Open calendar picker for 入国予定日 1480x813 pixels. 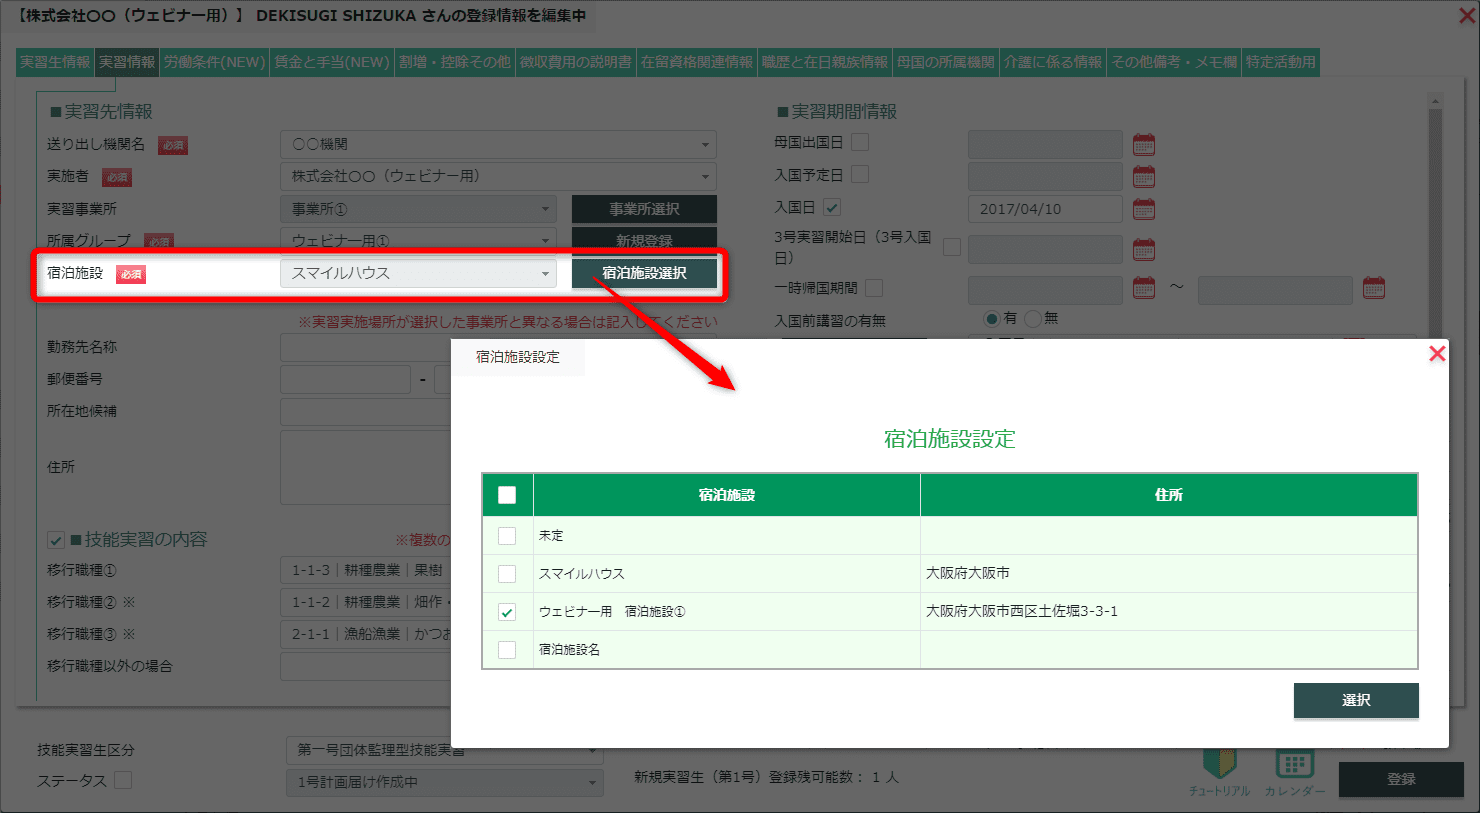click(1143, 177)
